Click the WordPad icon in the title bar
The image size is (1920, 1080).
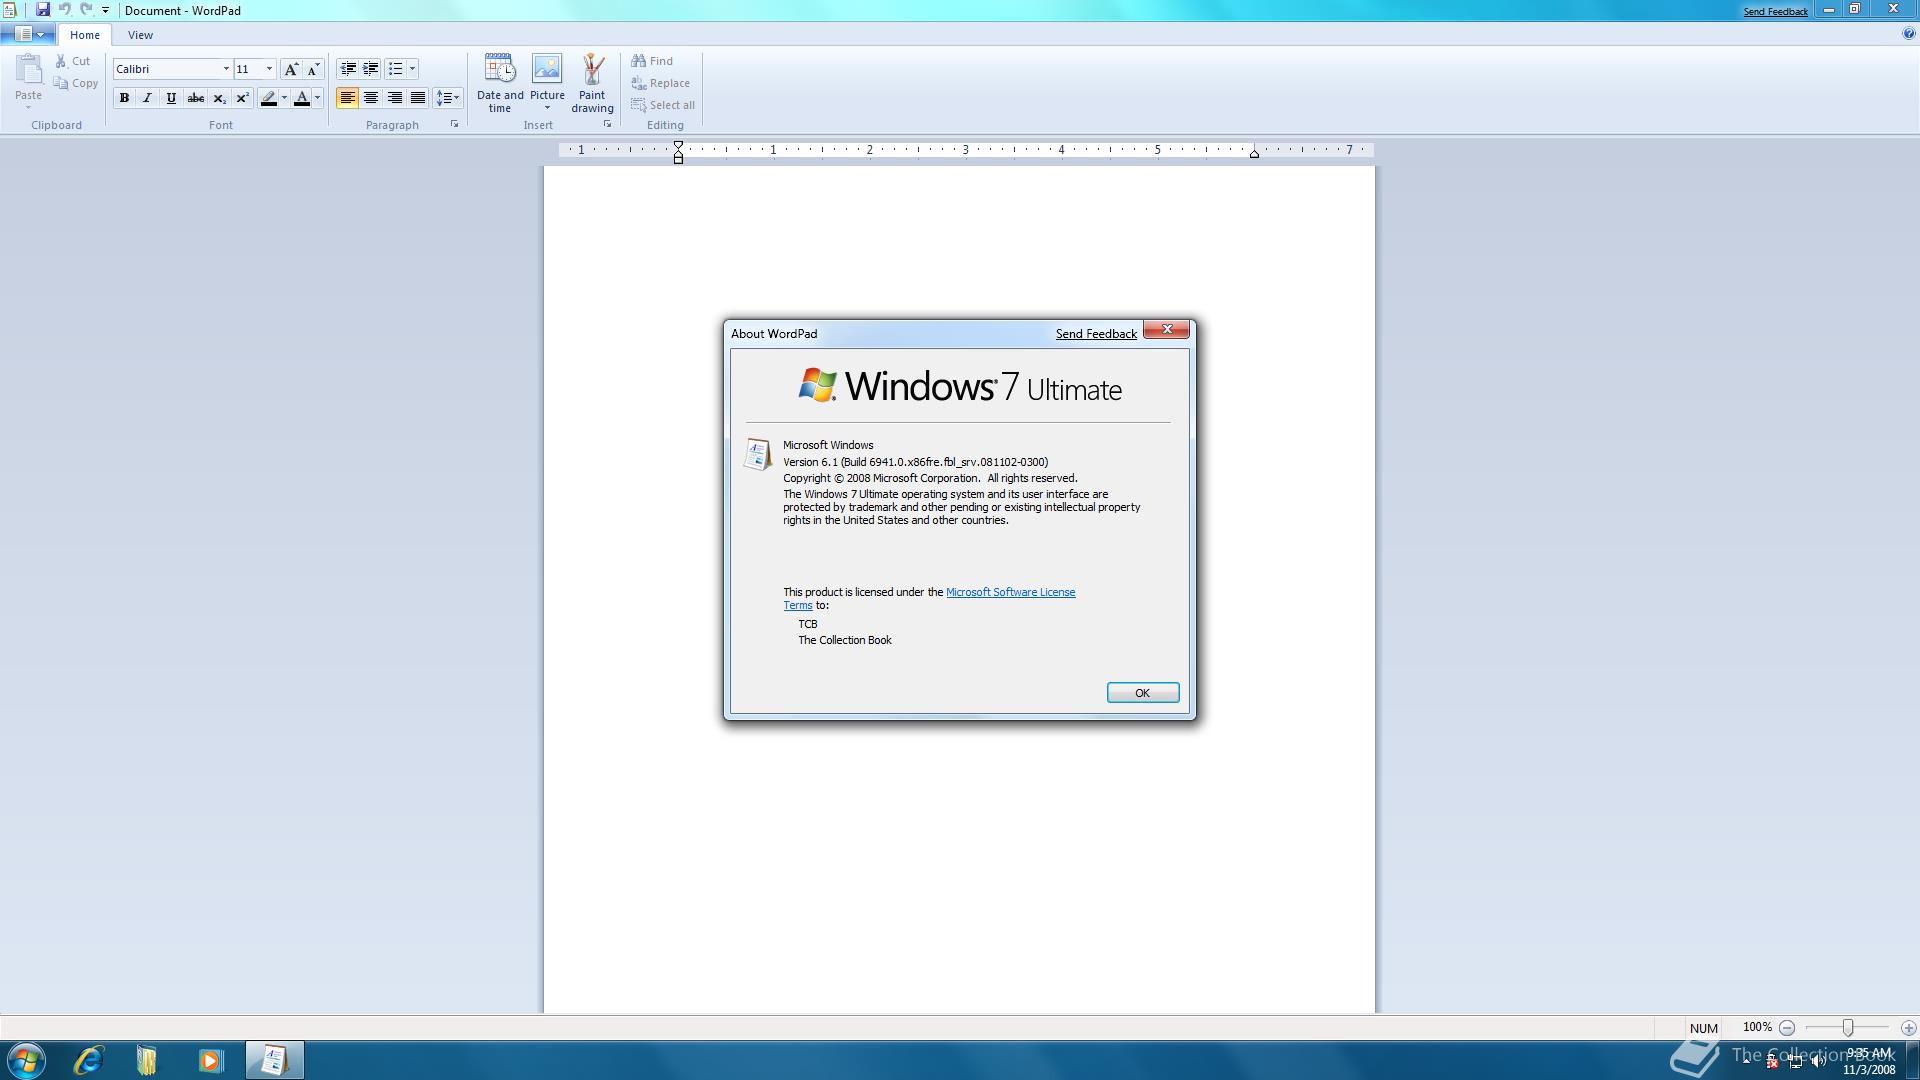pyautogui.click(x=10, y=10)
